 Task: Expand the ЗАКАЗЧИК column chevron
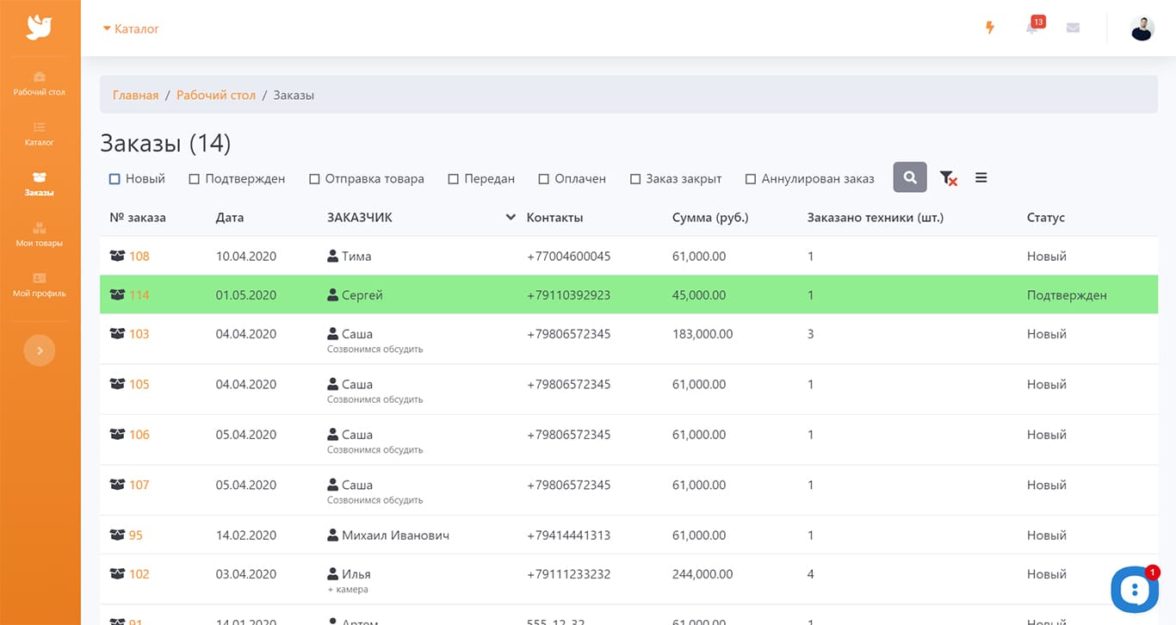[x=511, y=217]
